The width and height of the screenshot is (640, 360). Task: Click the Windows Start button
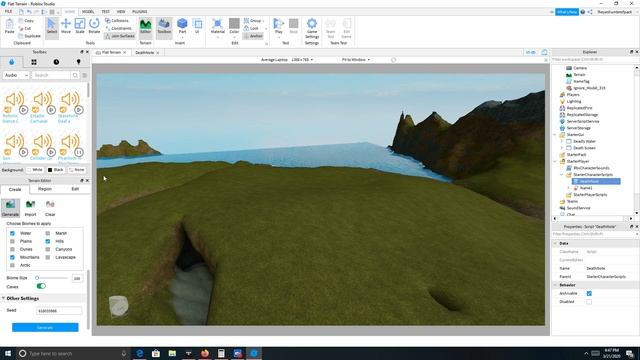(8, 353)
